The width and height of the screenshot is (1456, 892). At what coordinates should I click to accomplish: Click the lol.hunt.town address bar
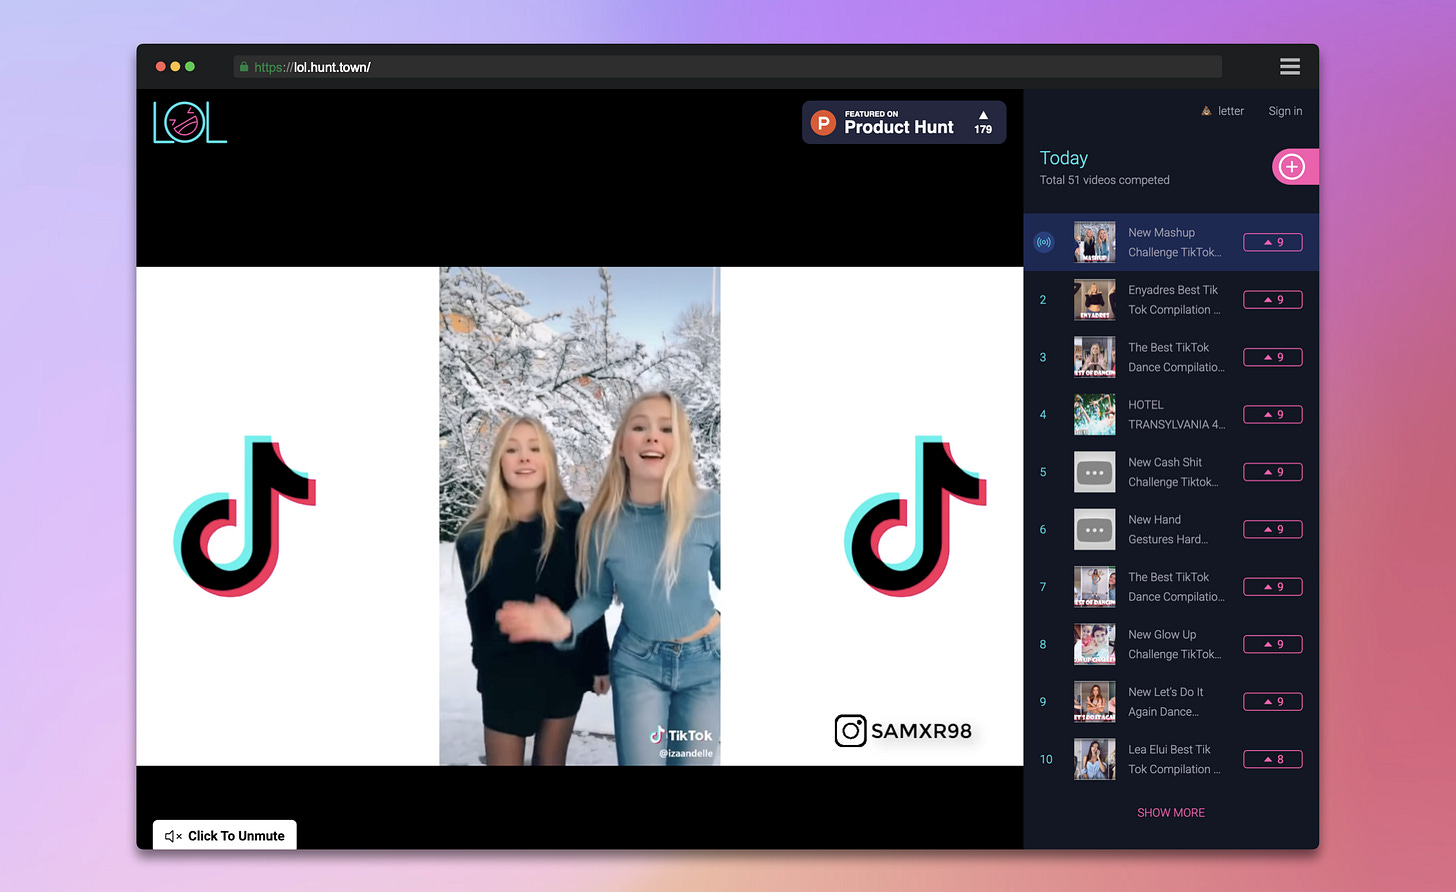tap(727, 67)
